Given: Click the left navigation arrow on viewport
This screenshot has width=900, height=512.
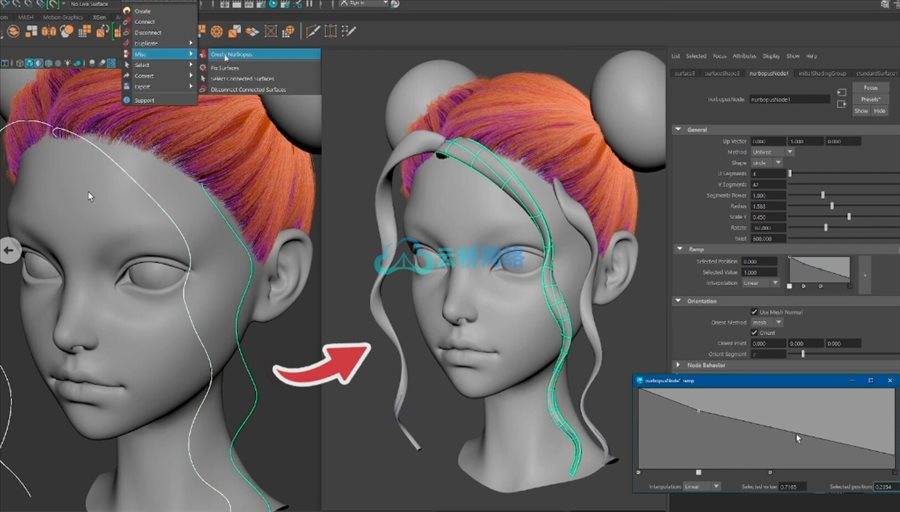Looking at the screenshot, I should pos(11,251).
